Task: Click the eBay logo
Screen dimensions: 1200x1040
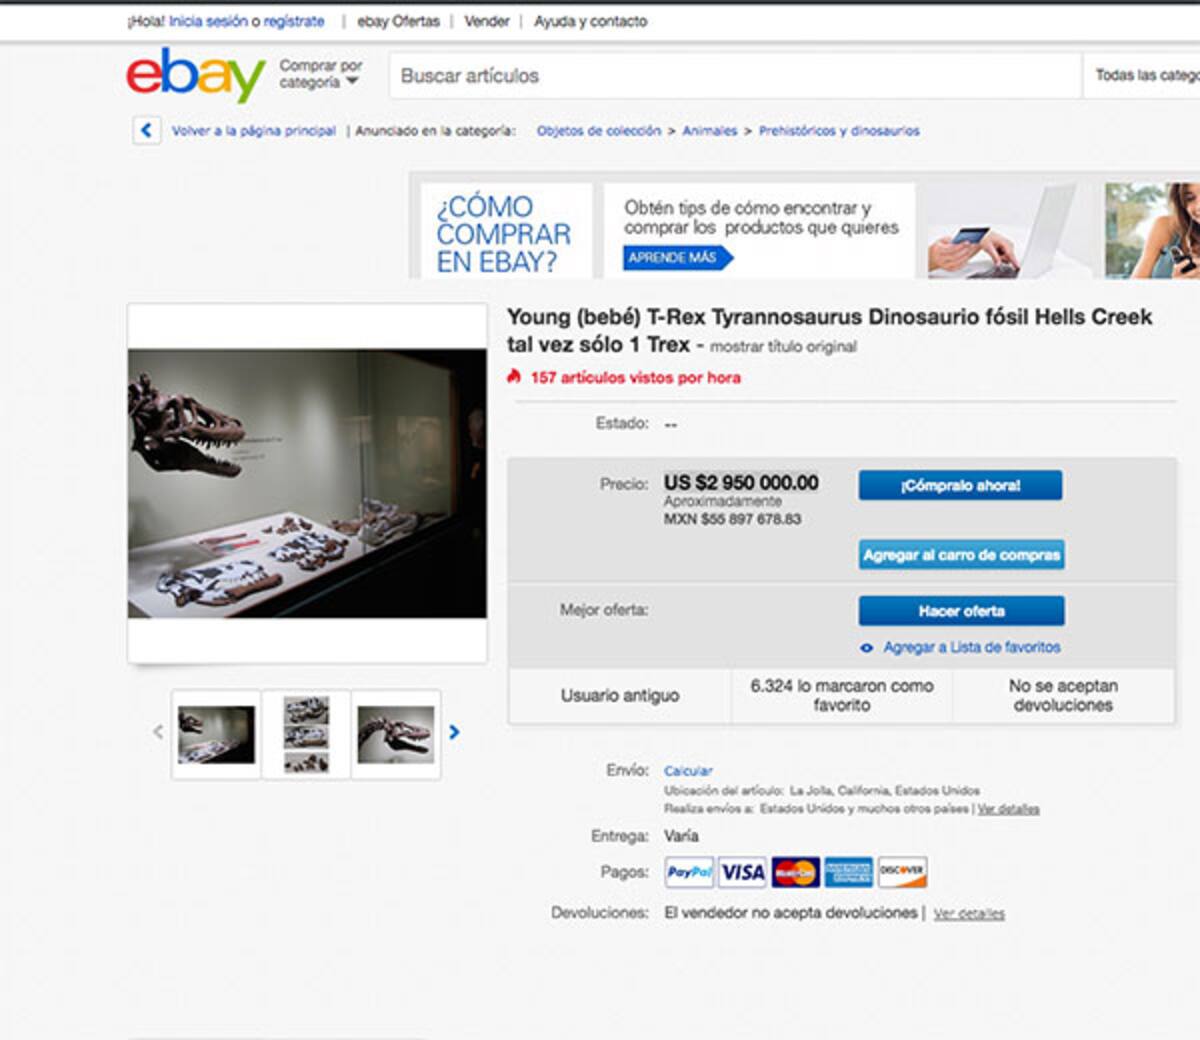Action: [x=195, y=75]
